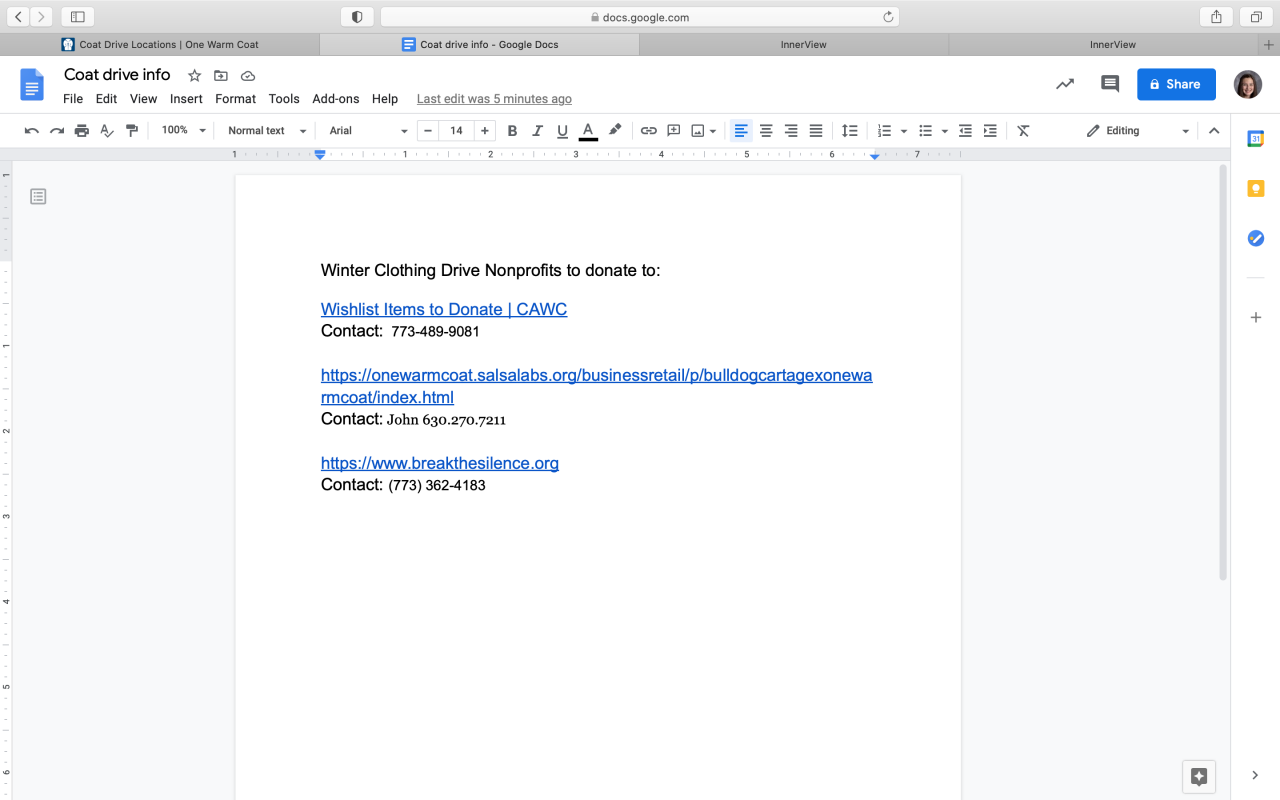Click the font size 14 field
The image size is (1280, 800).
click(456, 131)
